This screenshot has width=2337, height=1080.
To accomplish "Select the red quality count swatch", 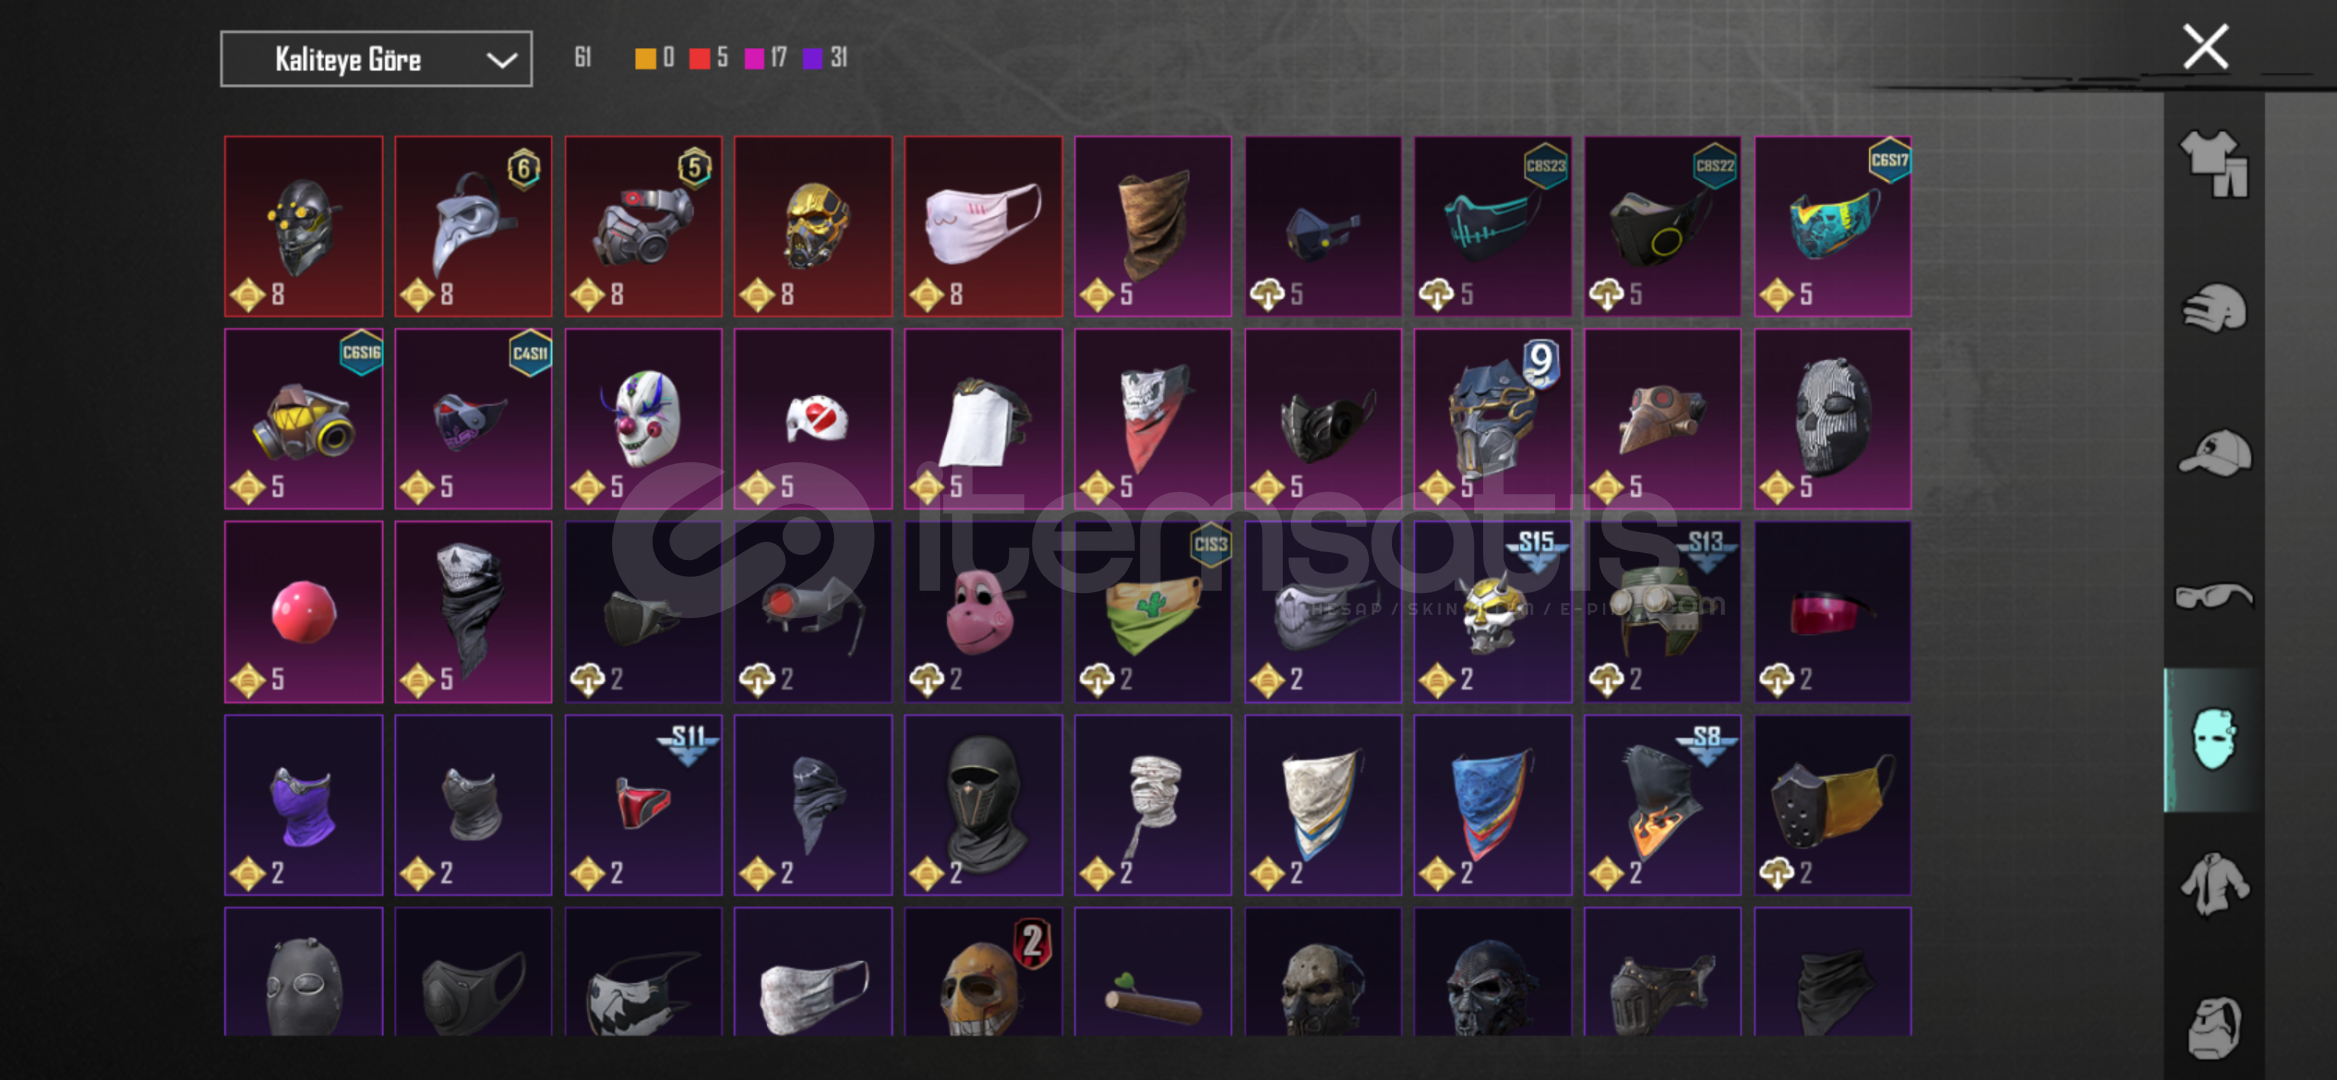I will tap(700, 58).
